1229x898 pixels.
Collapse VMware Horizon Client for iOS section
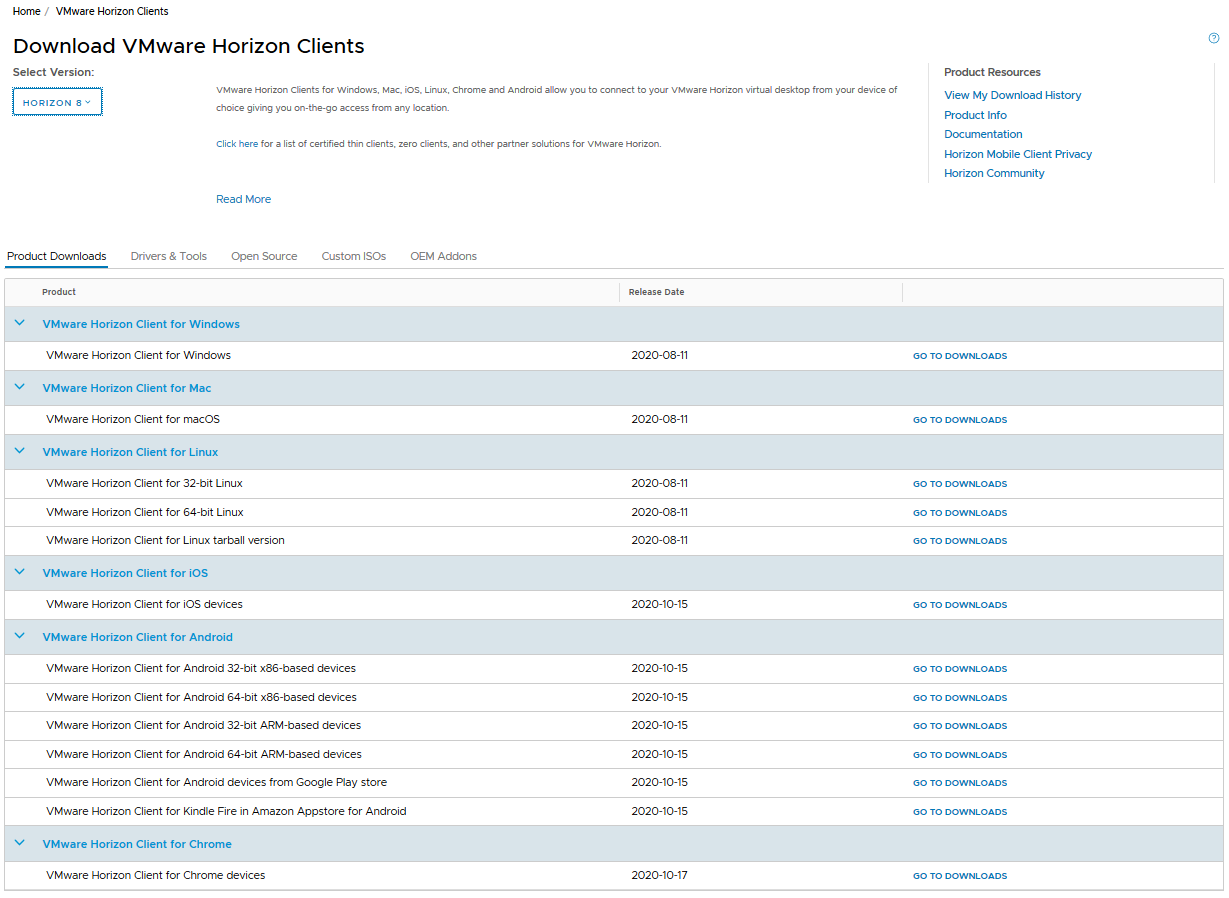click(20, 572)
